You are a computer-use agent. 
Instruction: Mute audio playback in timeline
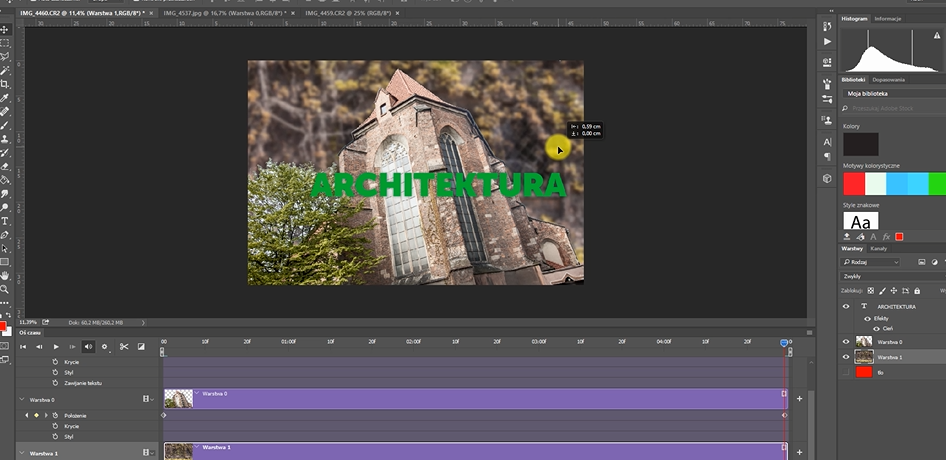[88, 347]
